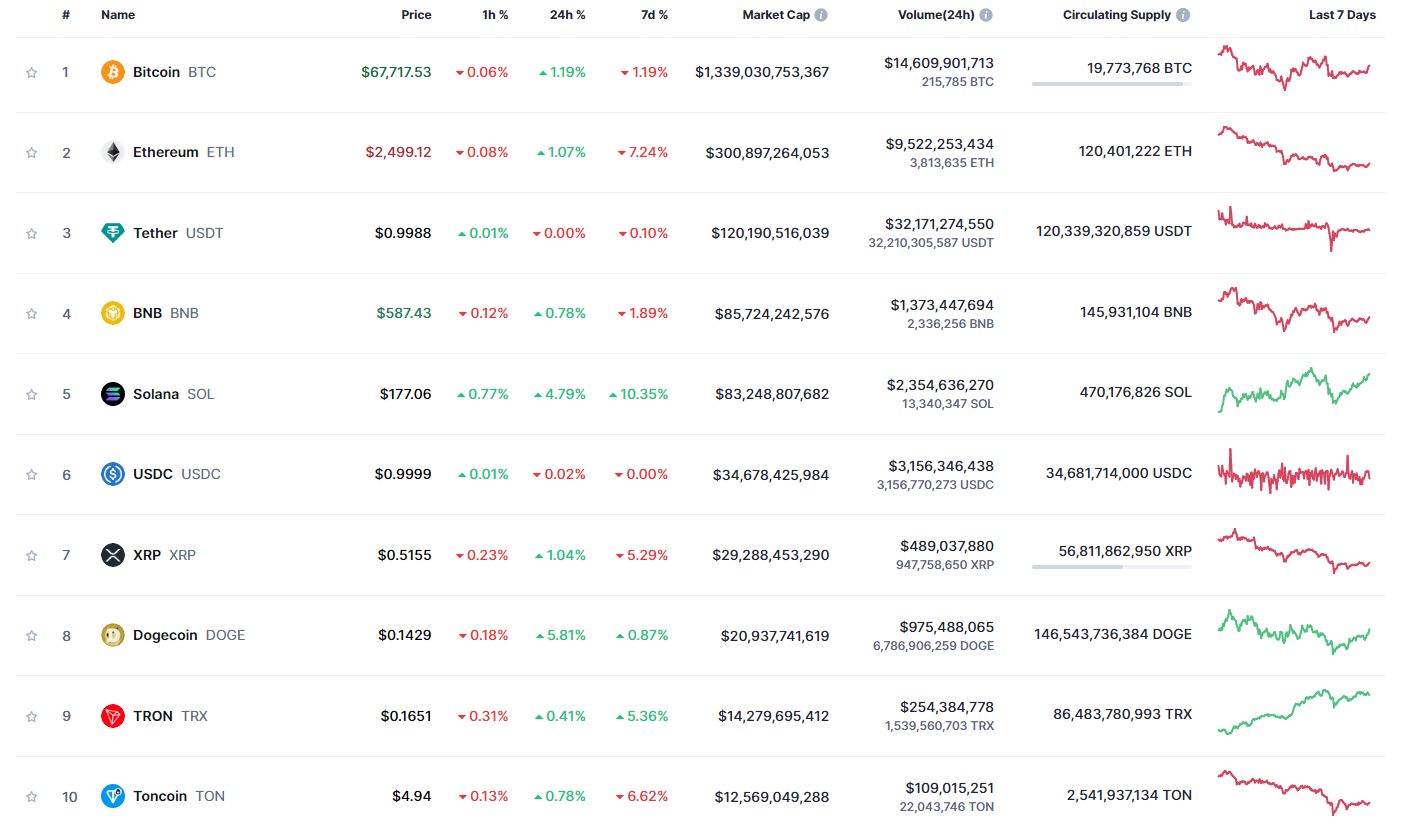Open TRON's 7-day price sparkline chart
The image size is (1406, 836).
pyautogui.click(x=1294, y=711)
